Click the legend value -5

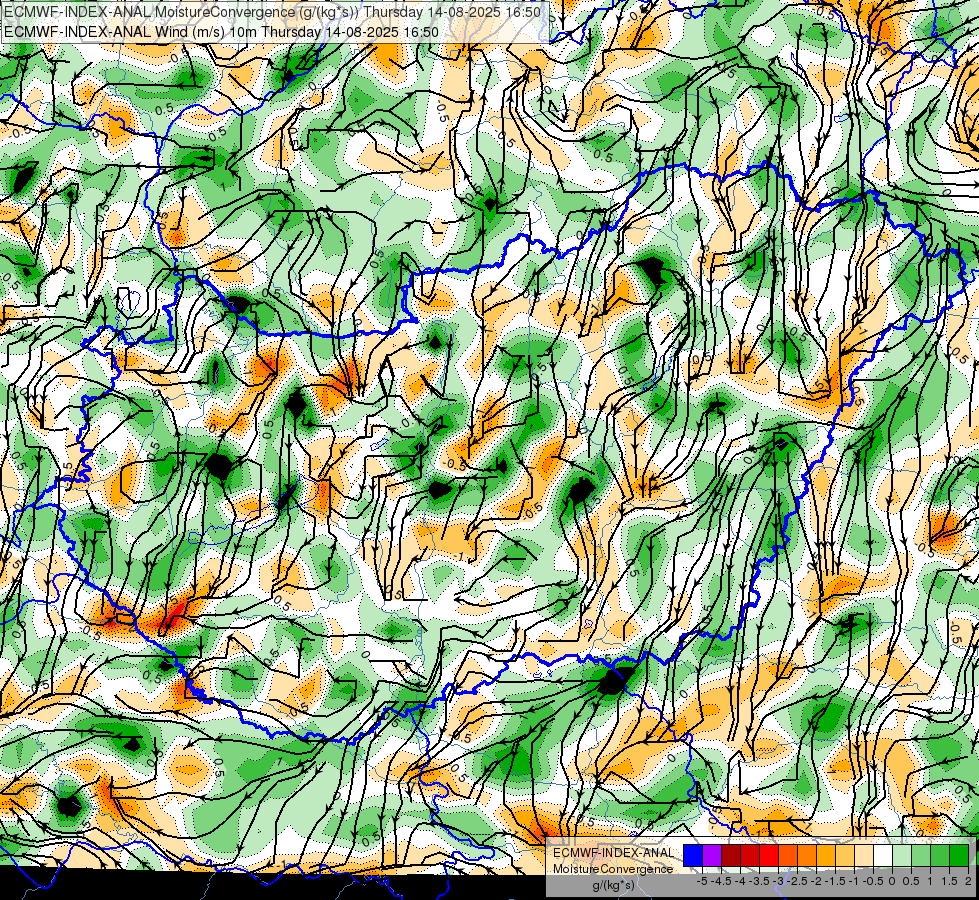[x=702, y=881]
